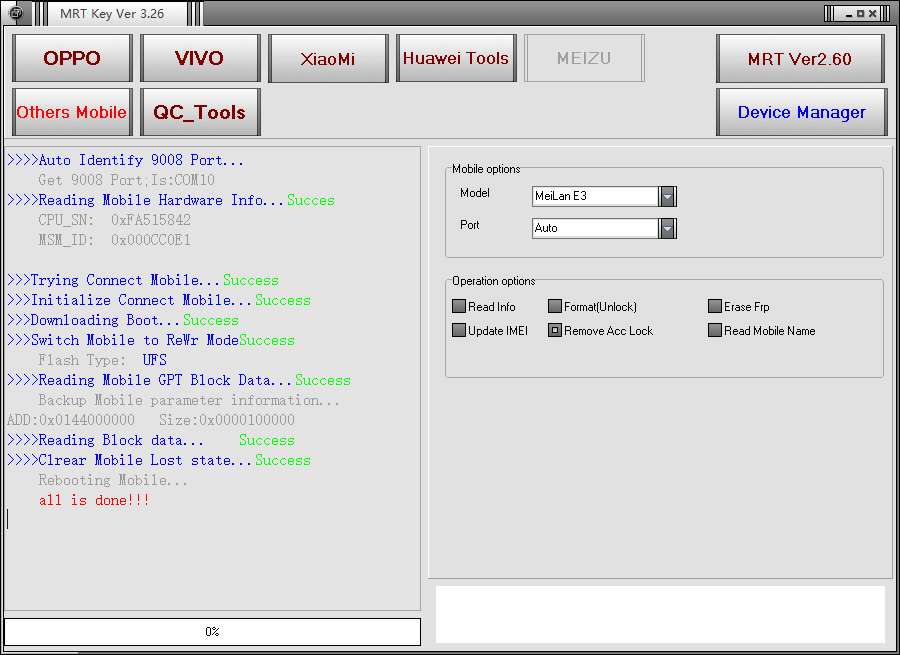Image resolution: width=900 pixels, height=655 pixels.
Task: Enable the Format(Unlock) checkbox
Action: [554, 306]
